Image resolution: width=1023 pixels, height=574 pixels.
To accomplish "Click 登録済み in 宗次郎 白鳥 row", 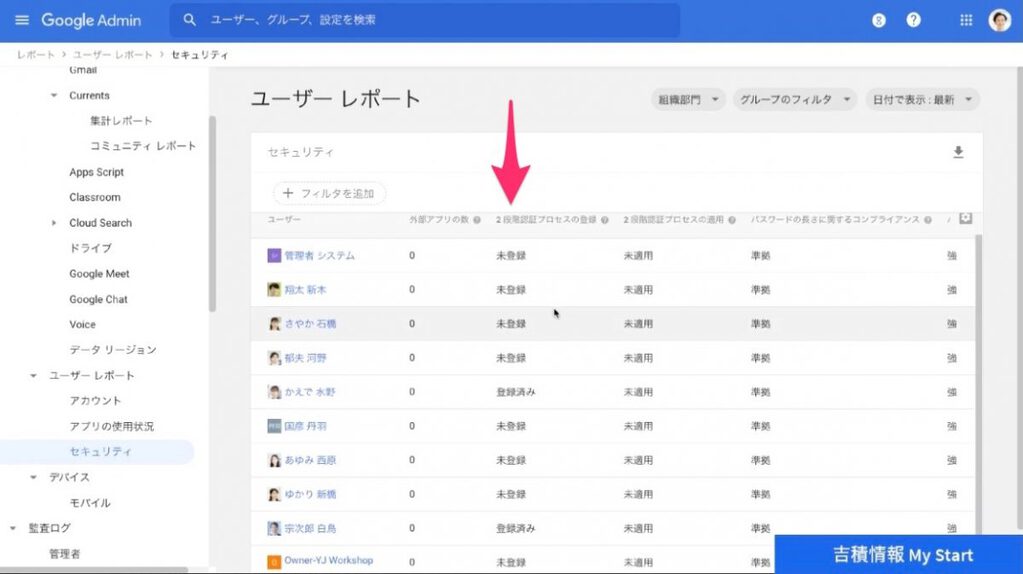I will point(515,528).
